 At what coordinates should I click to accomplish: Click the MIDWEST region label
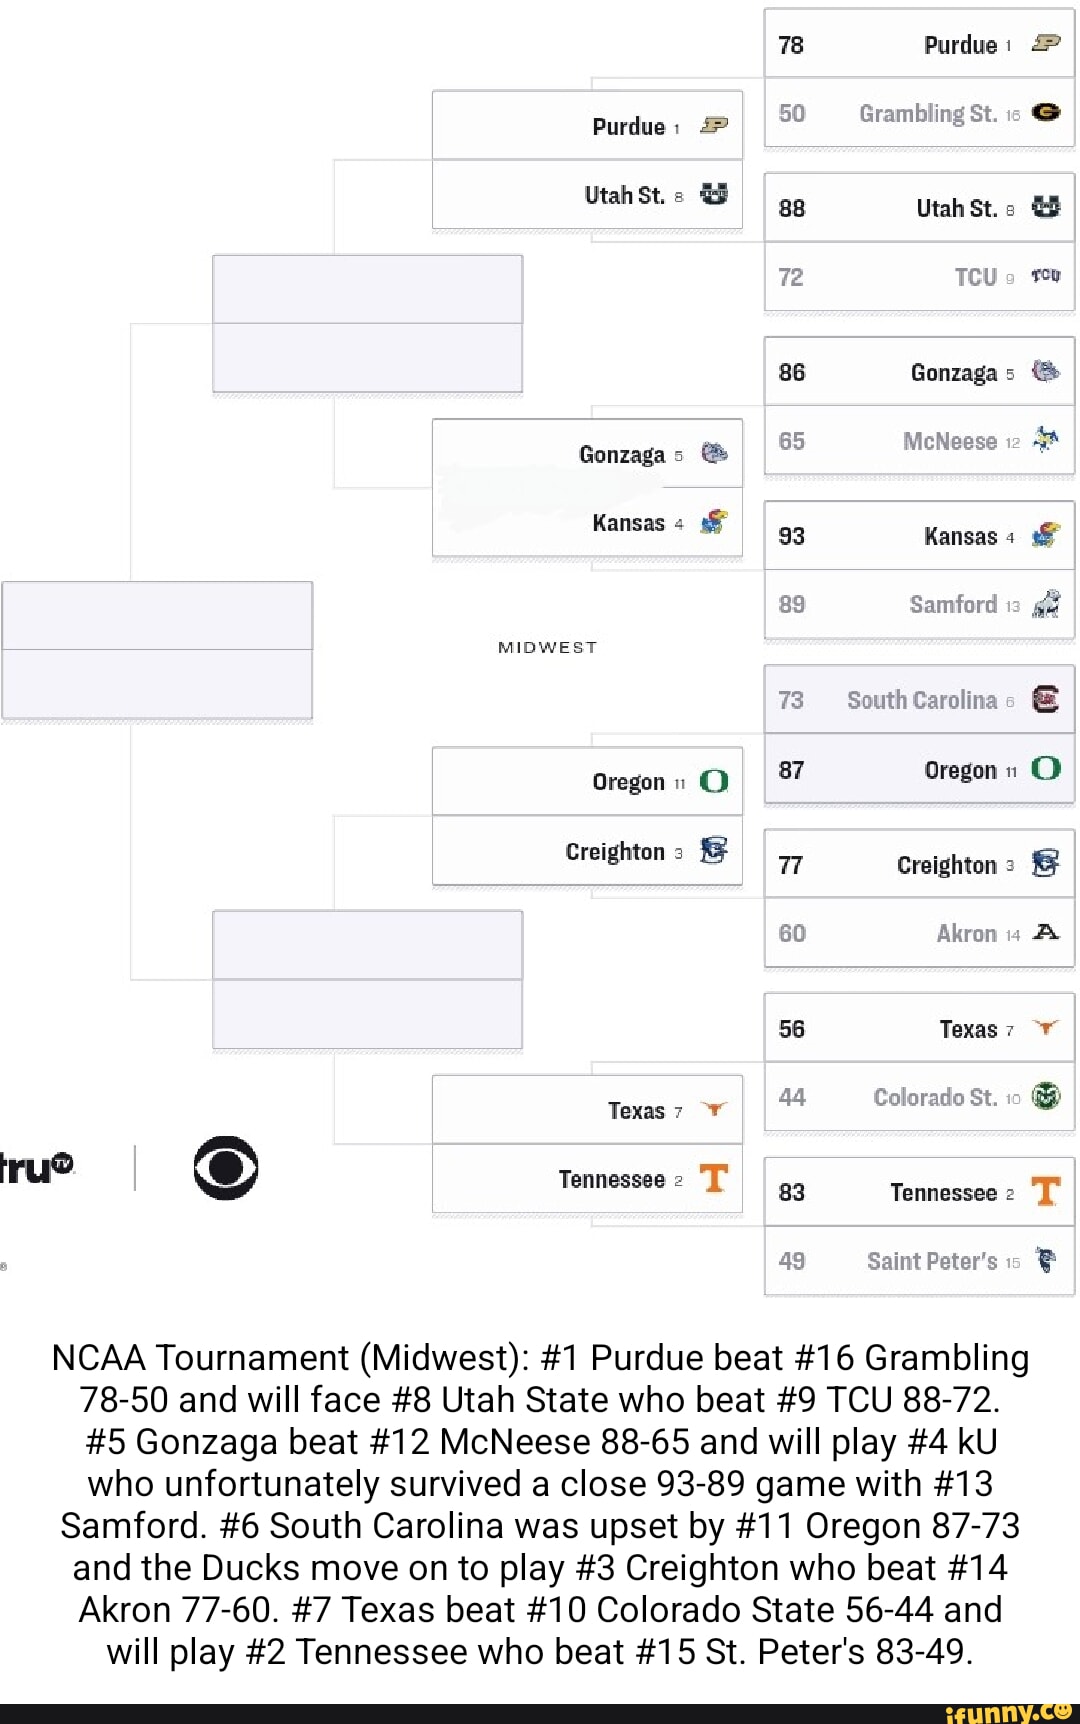tap(547, 647)
